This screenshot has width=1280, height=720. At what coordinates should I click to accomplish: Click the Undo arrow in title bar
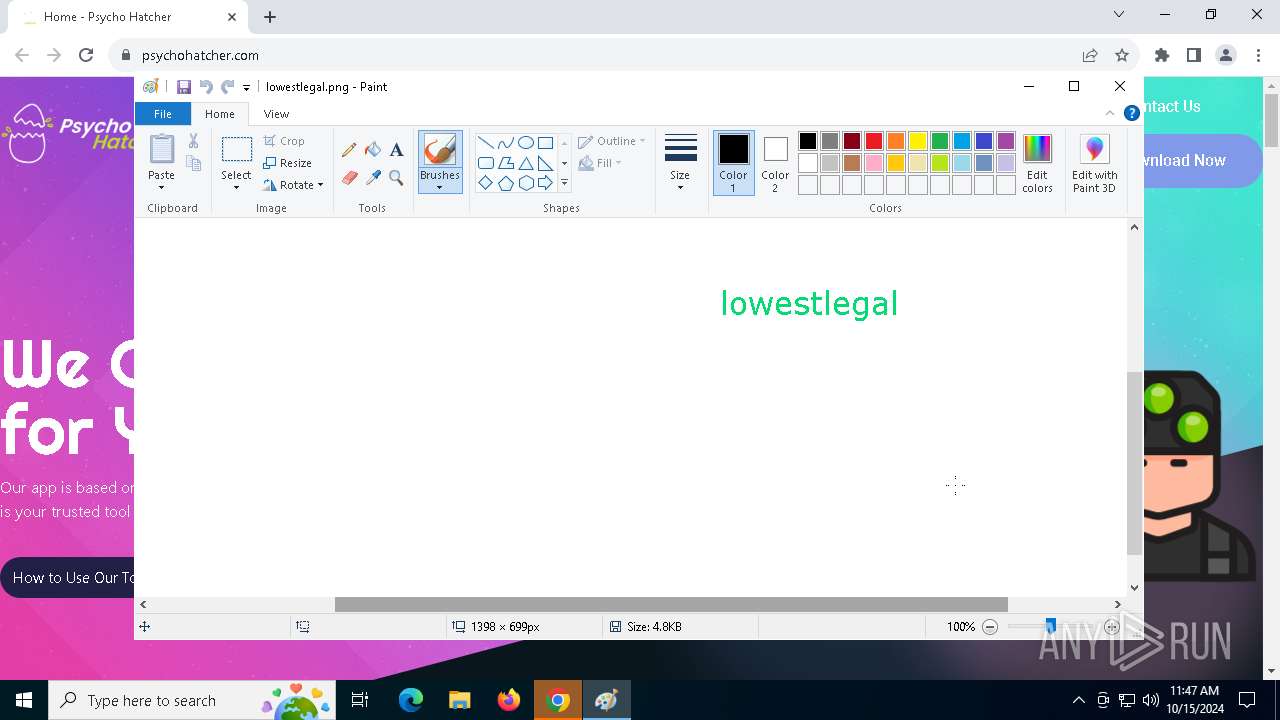coord(206,87)
